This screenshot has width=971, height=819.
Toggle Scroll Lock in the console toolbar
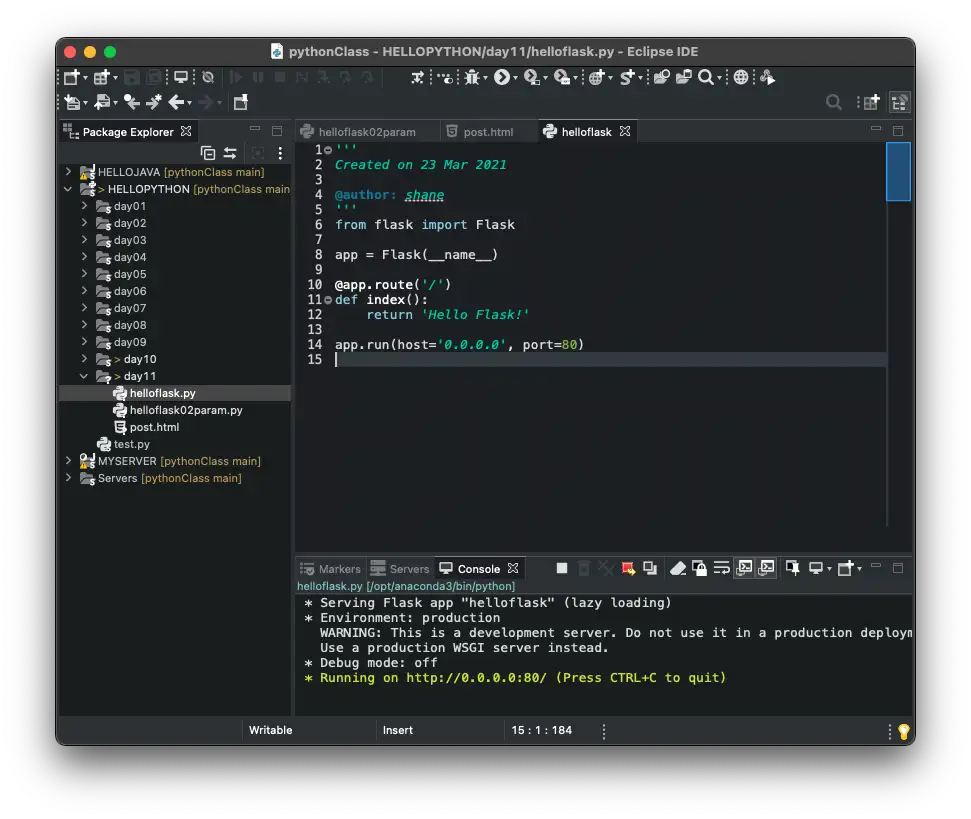(x=699, y=568)
